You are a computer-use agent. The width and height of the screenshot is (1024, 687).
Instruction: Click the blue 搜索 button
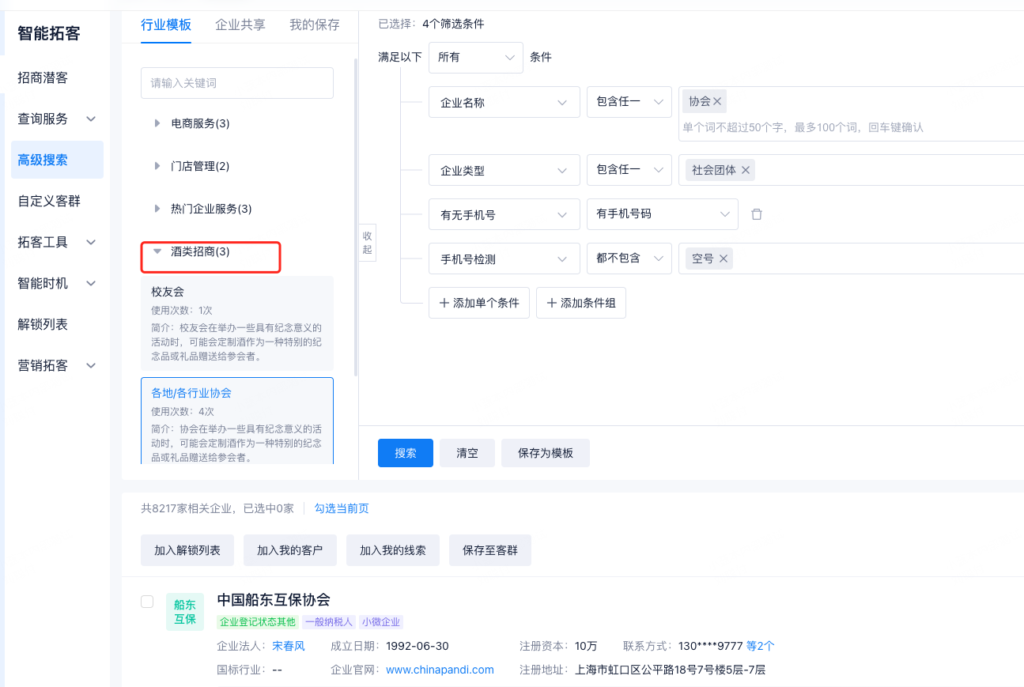(405, 453)
